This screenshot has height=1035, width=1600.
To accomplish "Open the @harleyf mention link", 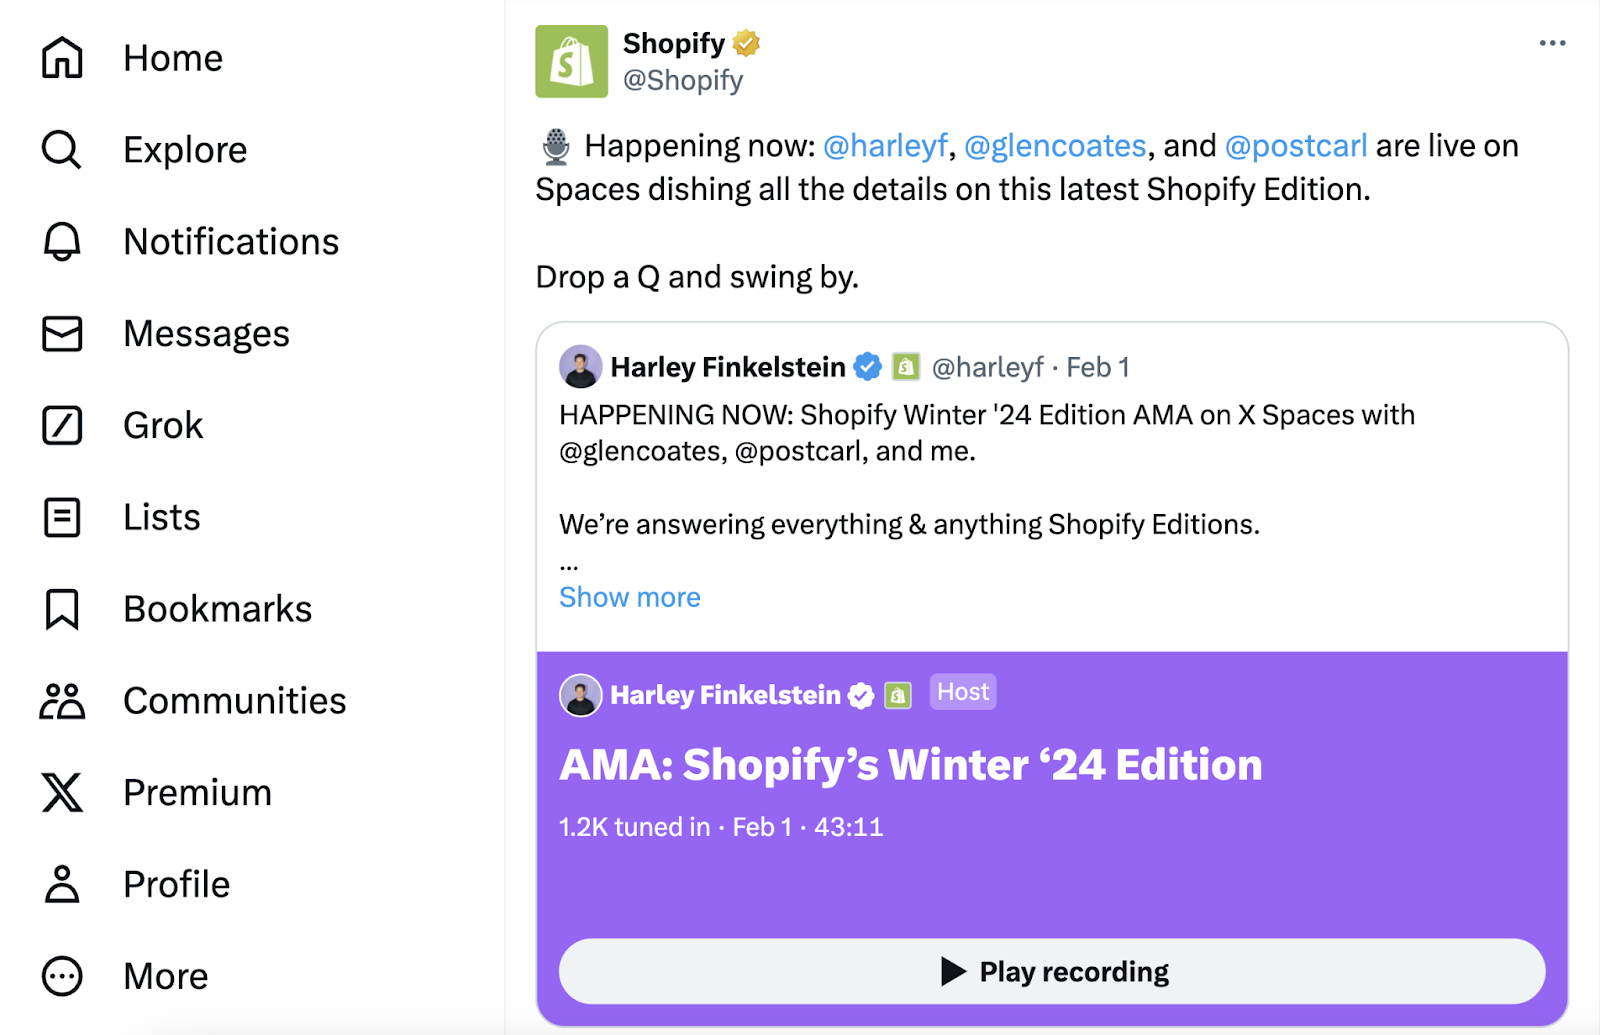I will (885, 145).
